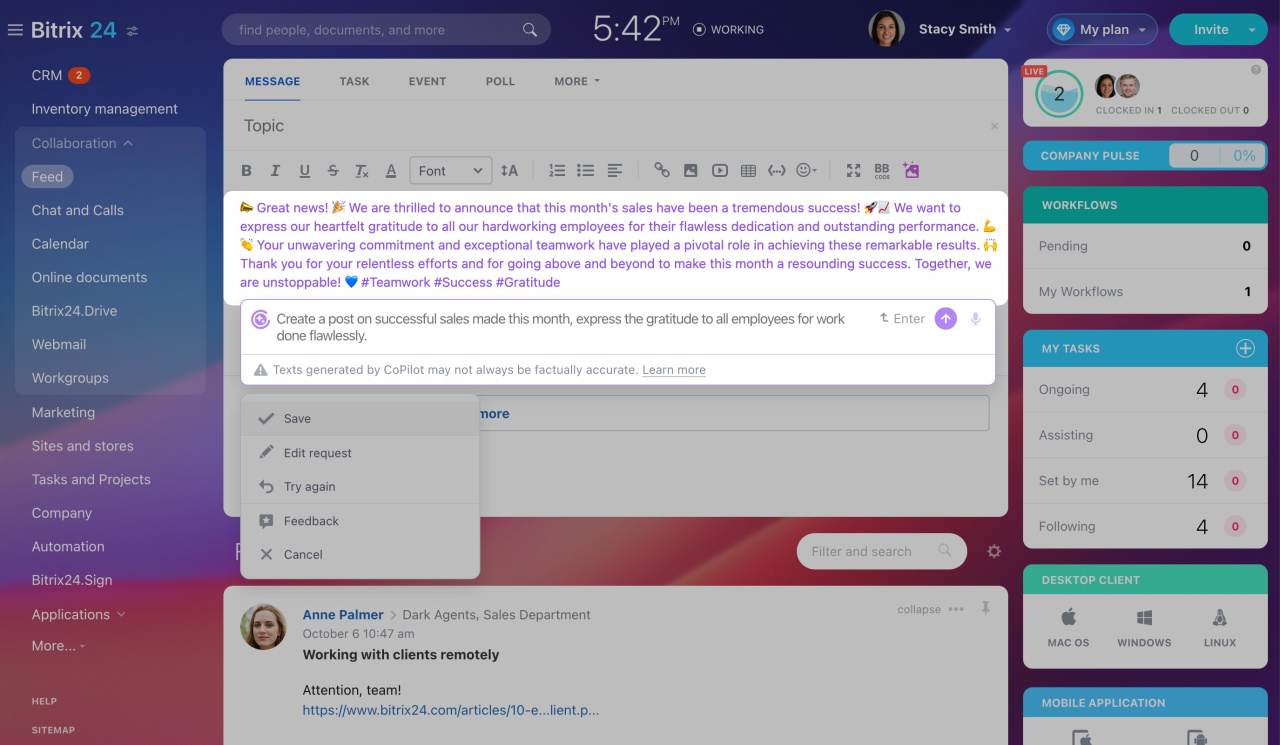The image size is (1280, 745).
Task: Send the CoPilot request with the arrow button
Action: [945, 319]
